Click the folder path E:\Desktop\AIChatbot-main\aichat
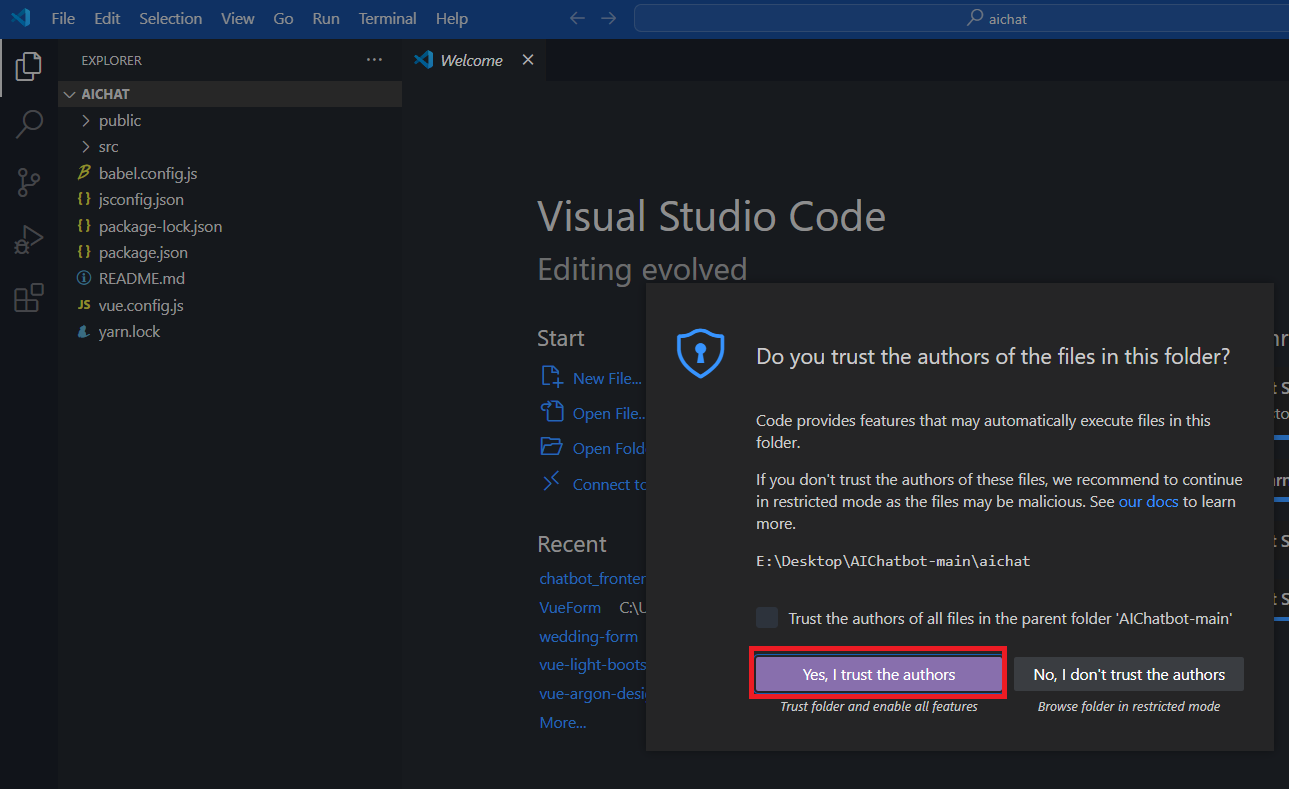The image size is (1289, 789). tap(893, 561)
